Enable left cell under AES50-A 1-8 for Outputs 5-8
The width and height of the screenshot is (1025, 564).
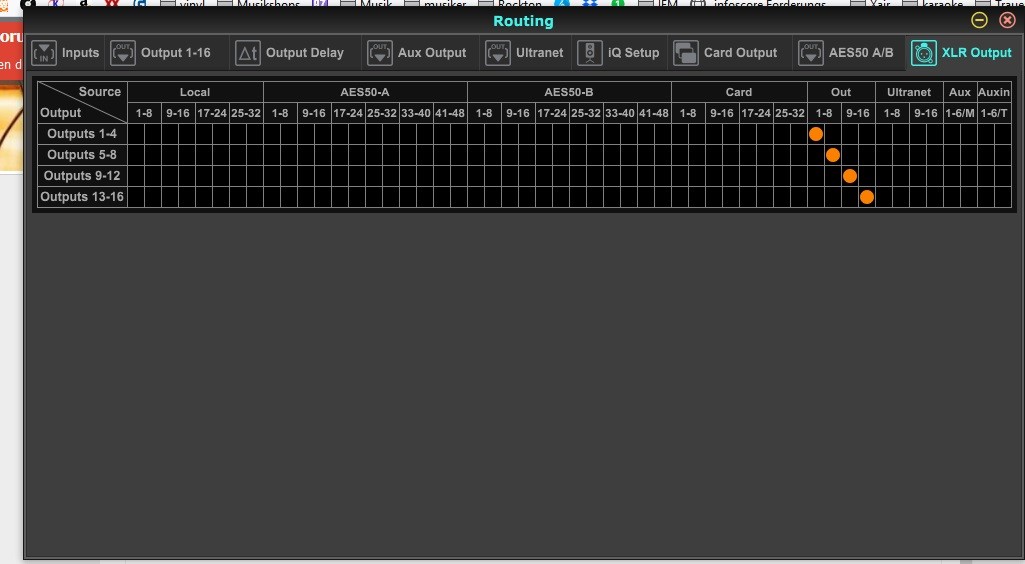[x=272, y=155]
